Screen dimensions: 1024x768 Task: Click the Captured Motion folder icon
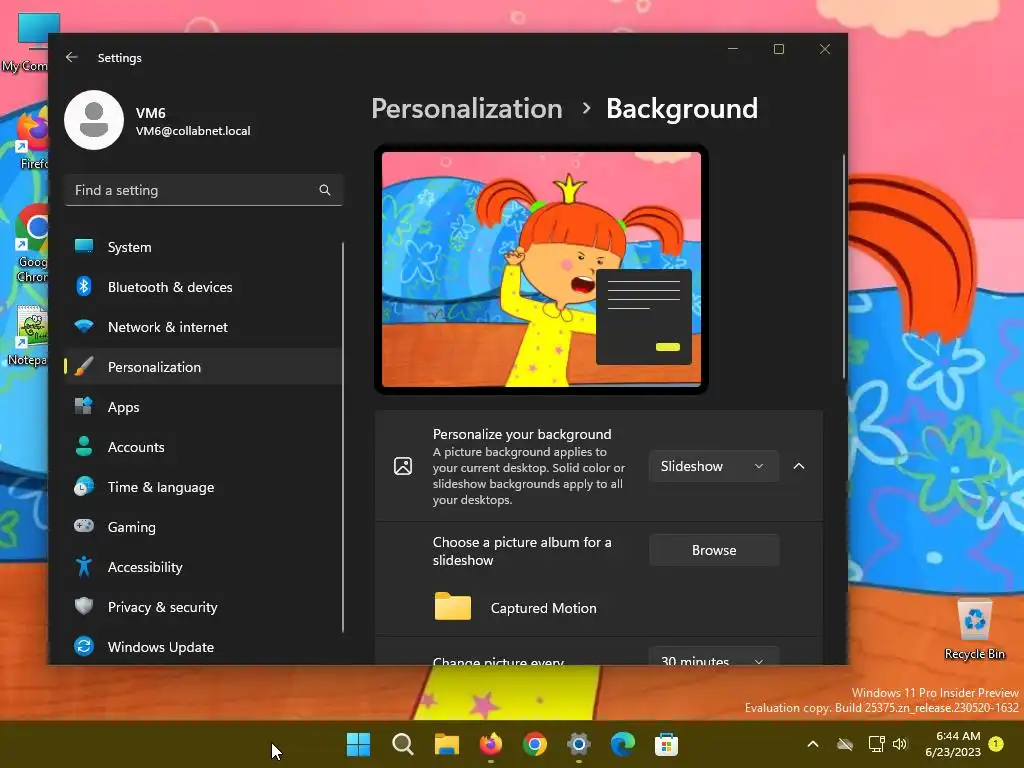(x=453, y=607)
